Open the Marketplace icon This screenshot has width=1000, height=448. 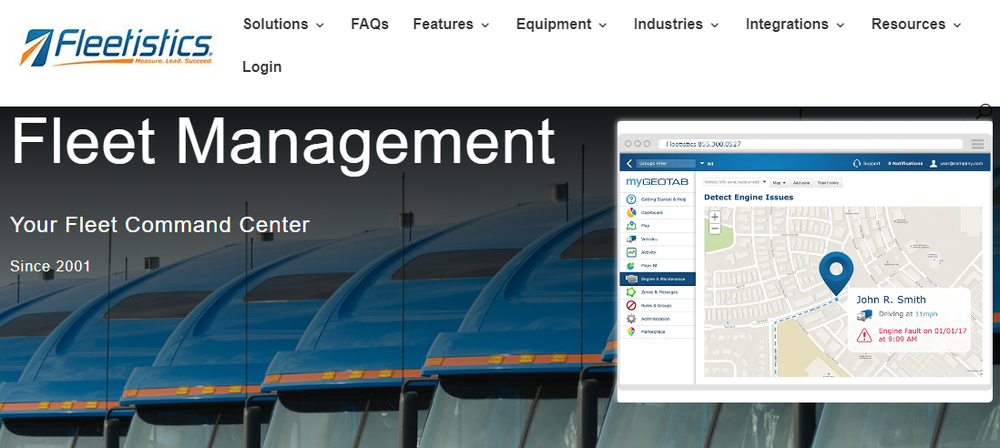coord(631,332)
